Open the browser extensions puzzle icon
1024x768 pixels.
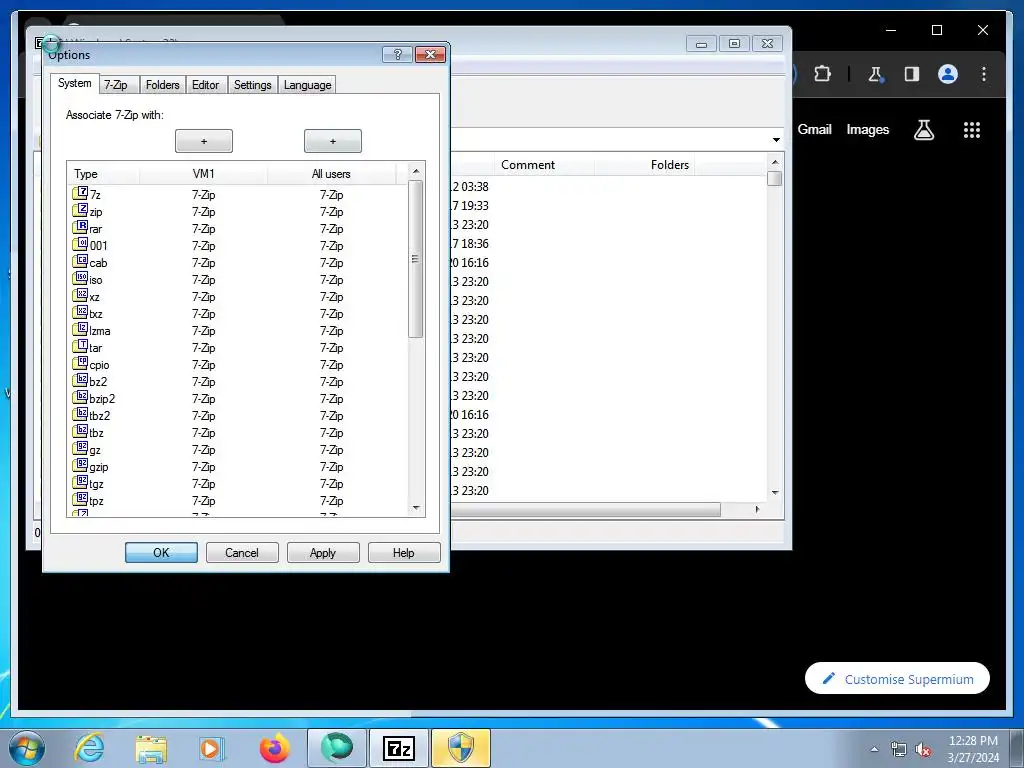(x=822, y=74)
